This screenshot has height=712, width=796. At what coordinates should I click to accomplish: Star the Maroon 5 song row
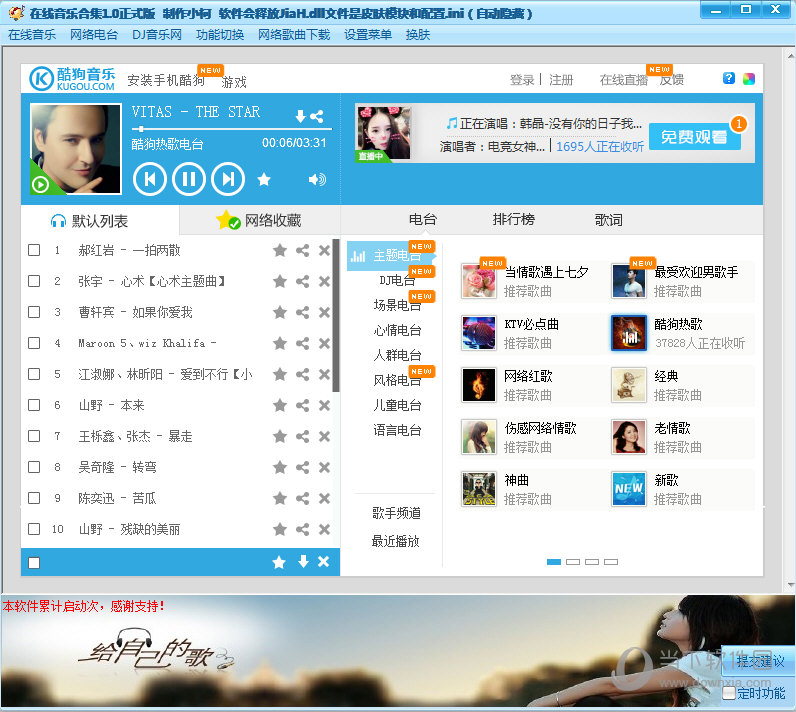coord(280,344)
